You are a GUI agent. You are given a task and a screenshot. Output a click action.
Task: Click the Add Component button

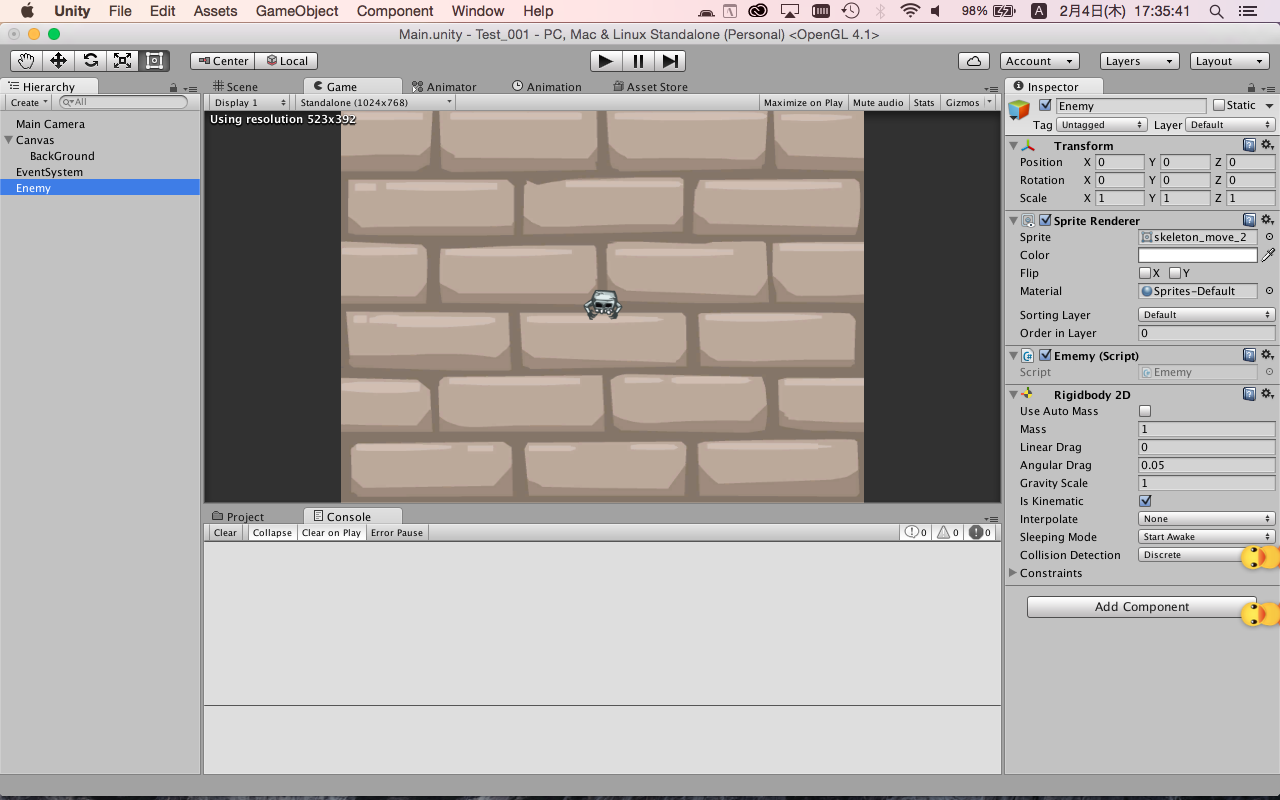click(x=1142, y=607)
